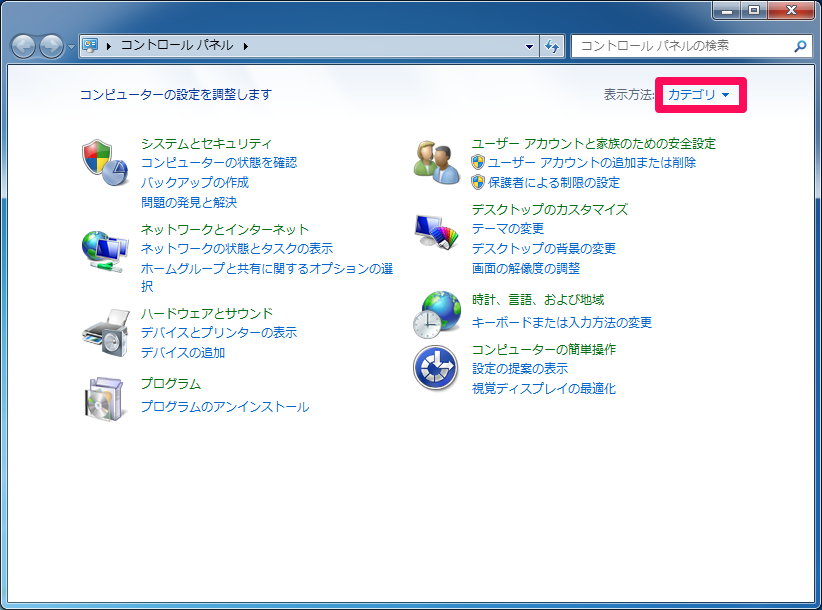Click the User Accounts people icon
This screenshot has width=822, height=610.
pos(436,160)
